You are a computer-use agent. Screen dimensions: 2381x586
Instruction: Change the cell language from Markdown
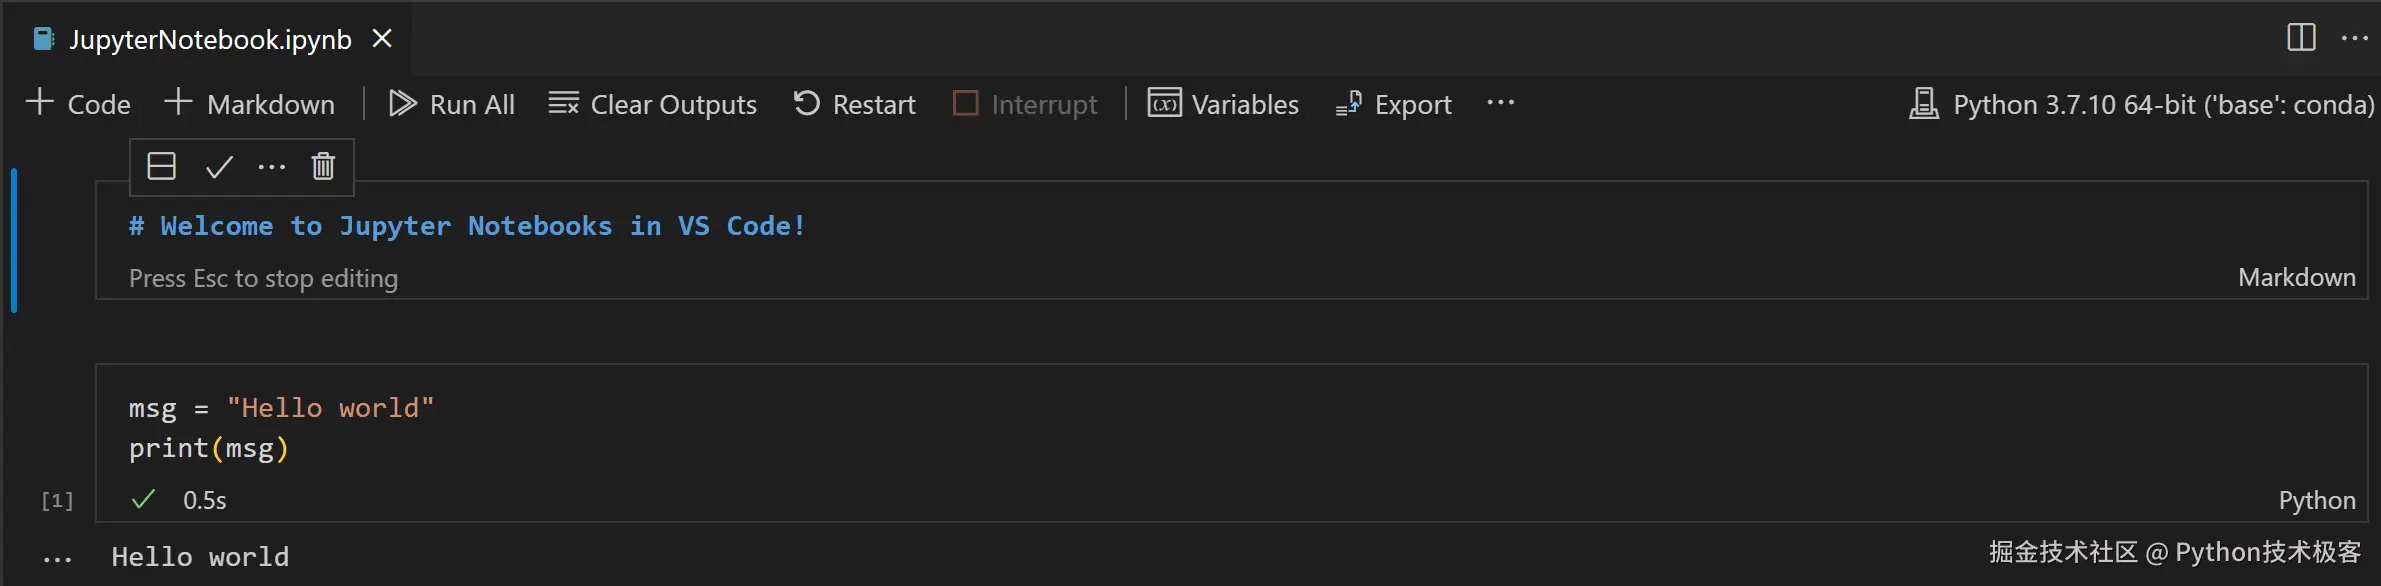click(2296, 277)
